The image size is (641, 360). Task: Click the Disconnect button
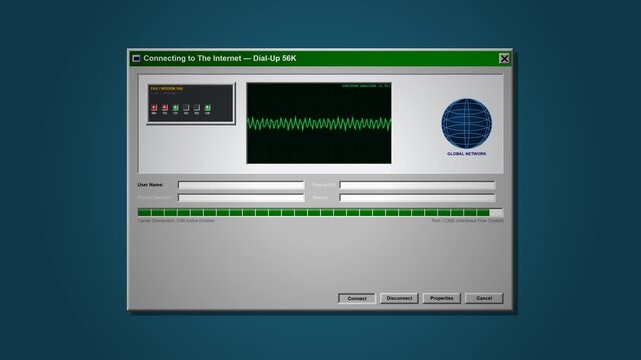pos(399,298)
